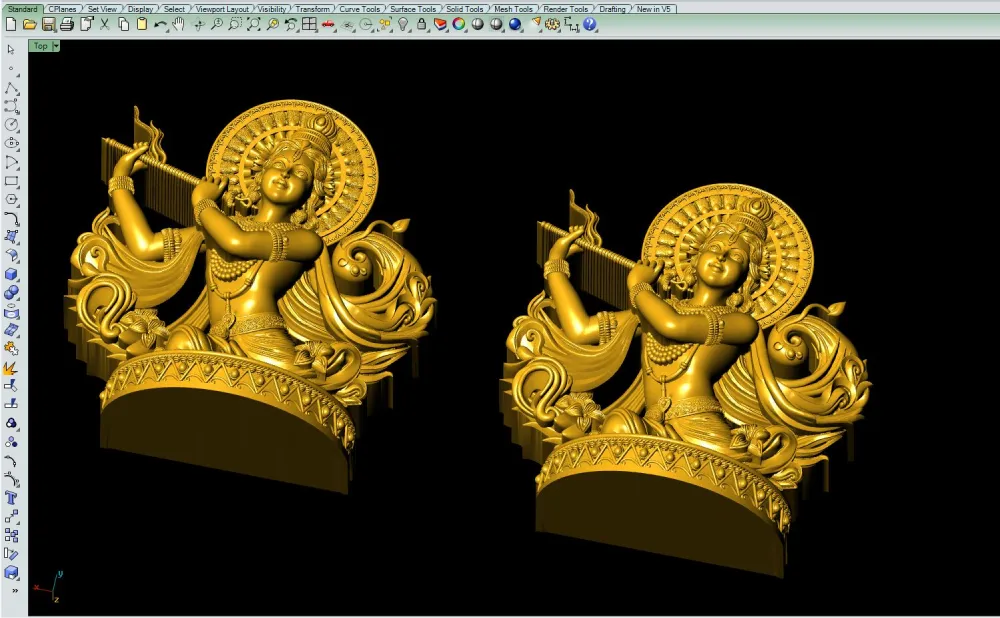Click the Cut scissors icon
The width and height of the screenshot is (1000, 618).
105,24
